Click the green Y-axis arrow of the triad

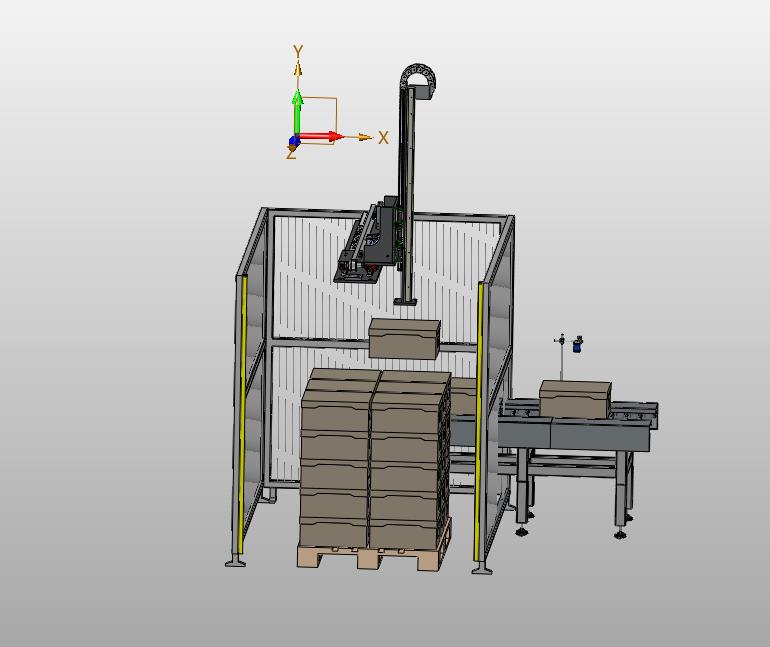[297, 113]
